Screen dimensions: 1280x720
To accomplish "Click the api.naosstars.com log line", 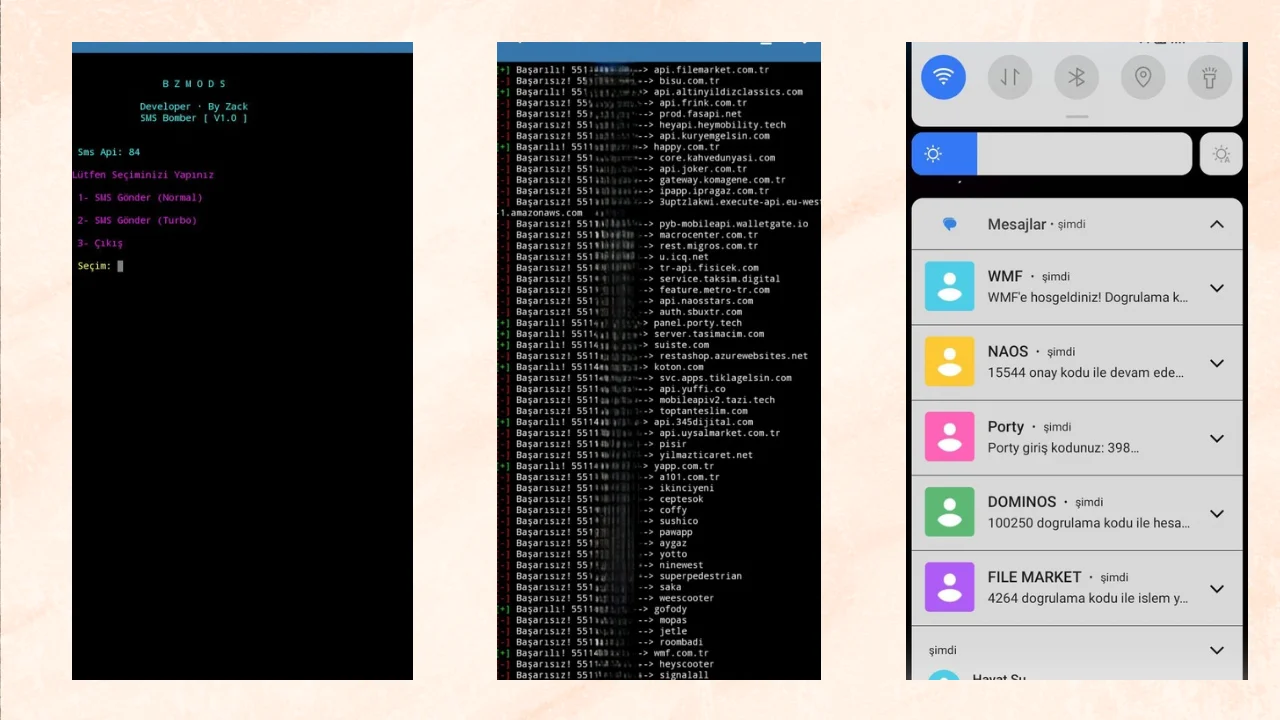I will 626,301.
